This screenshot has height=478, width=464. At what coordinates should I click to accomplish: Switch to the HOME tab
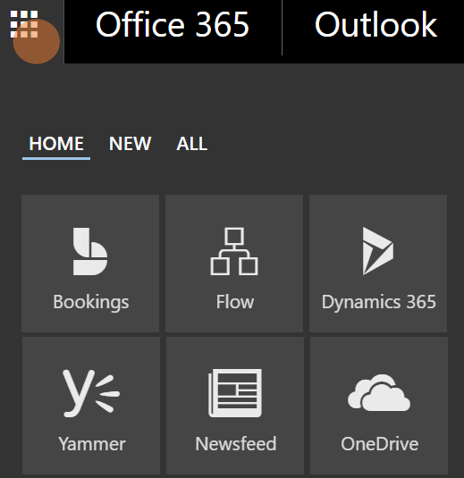(56, 144)
